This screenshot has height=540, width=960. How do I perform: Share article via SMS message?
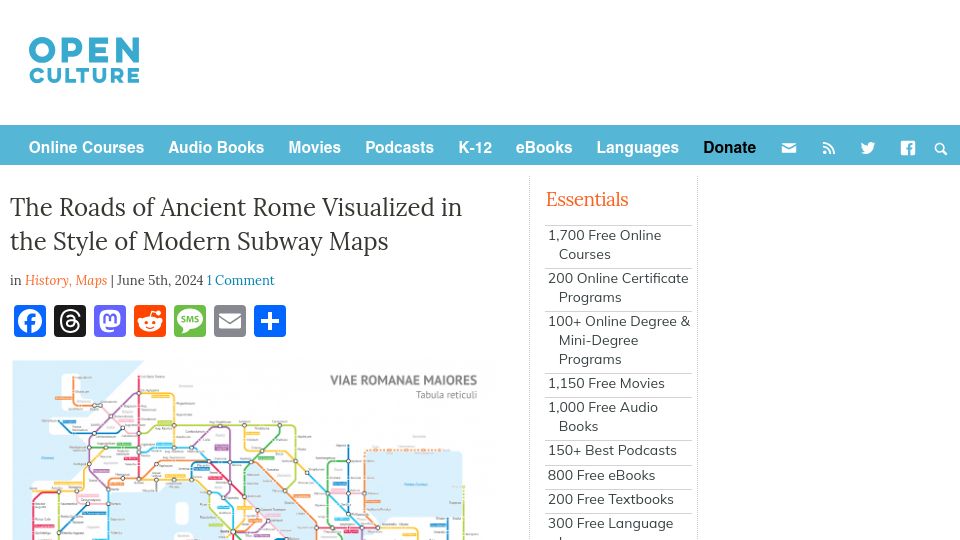(190, 321)
